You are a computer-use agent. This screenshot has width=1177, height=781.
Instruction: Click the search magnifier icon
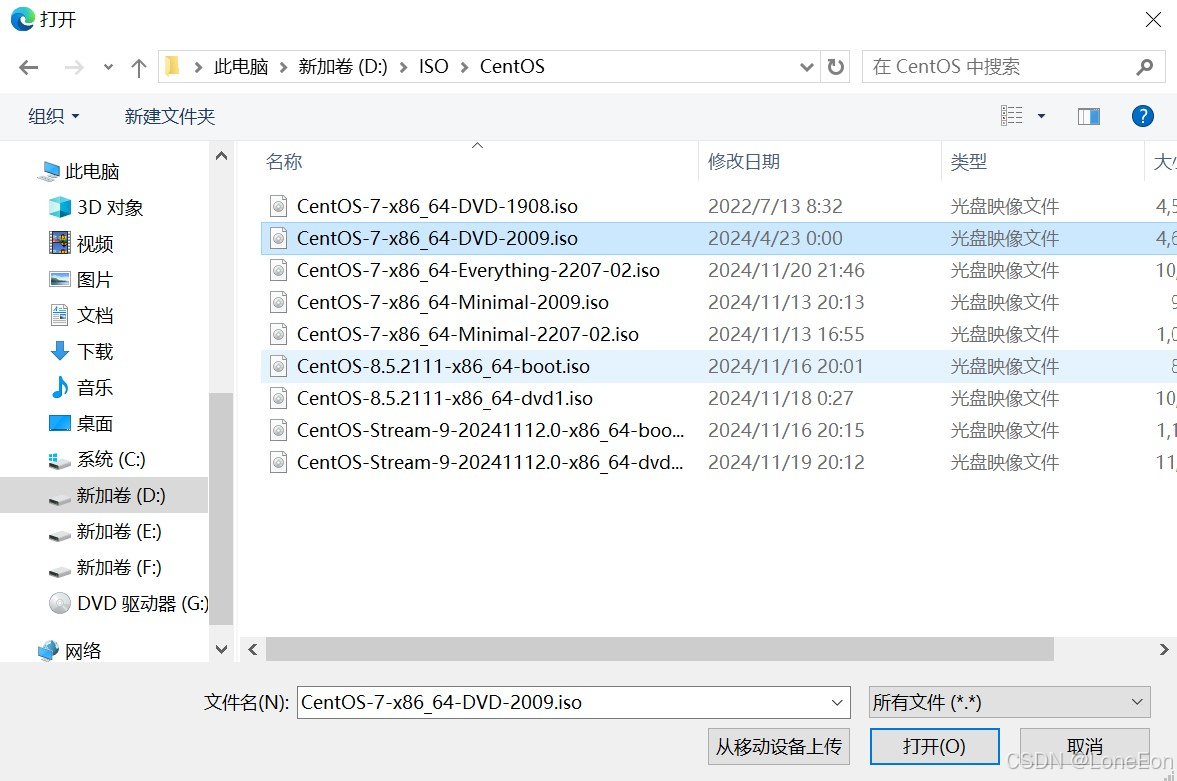pos(1145,67)
